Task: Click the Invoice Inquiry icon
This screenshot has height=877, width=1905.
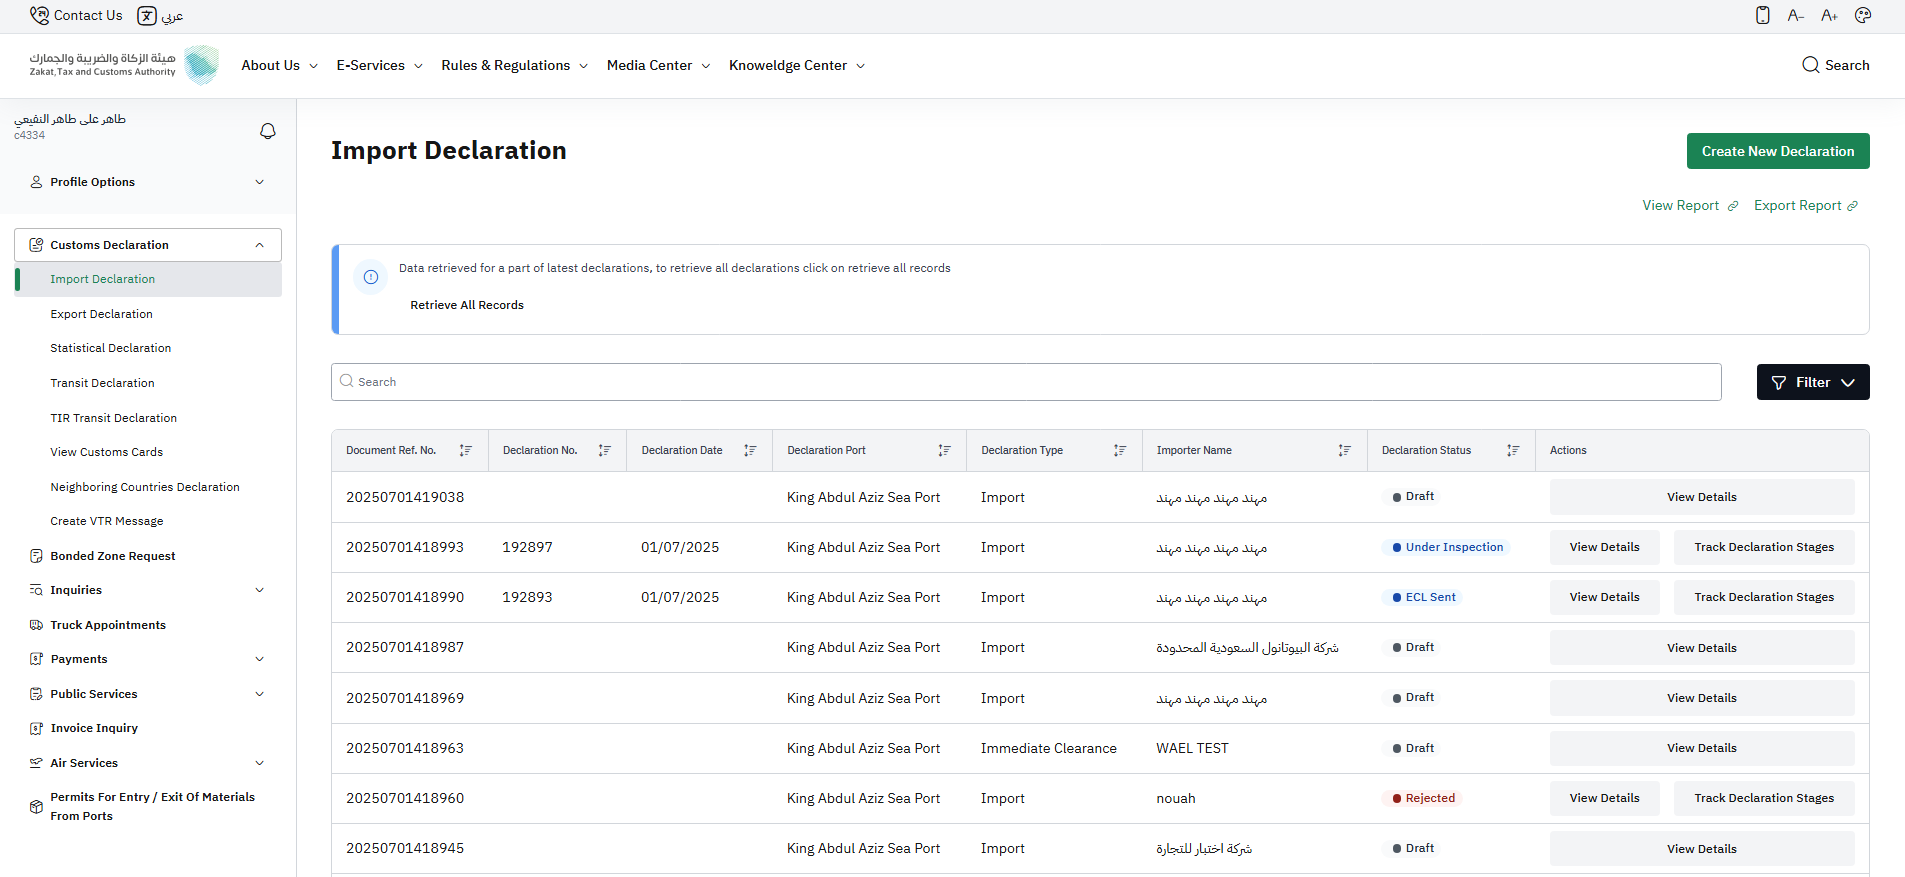Action: coord(37,728)
